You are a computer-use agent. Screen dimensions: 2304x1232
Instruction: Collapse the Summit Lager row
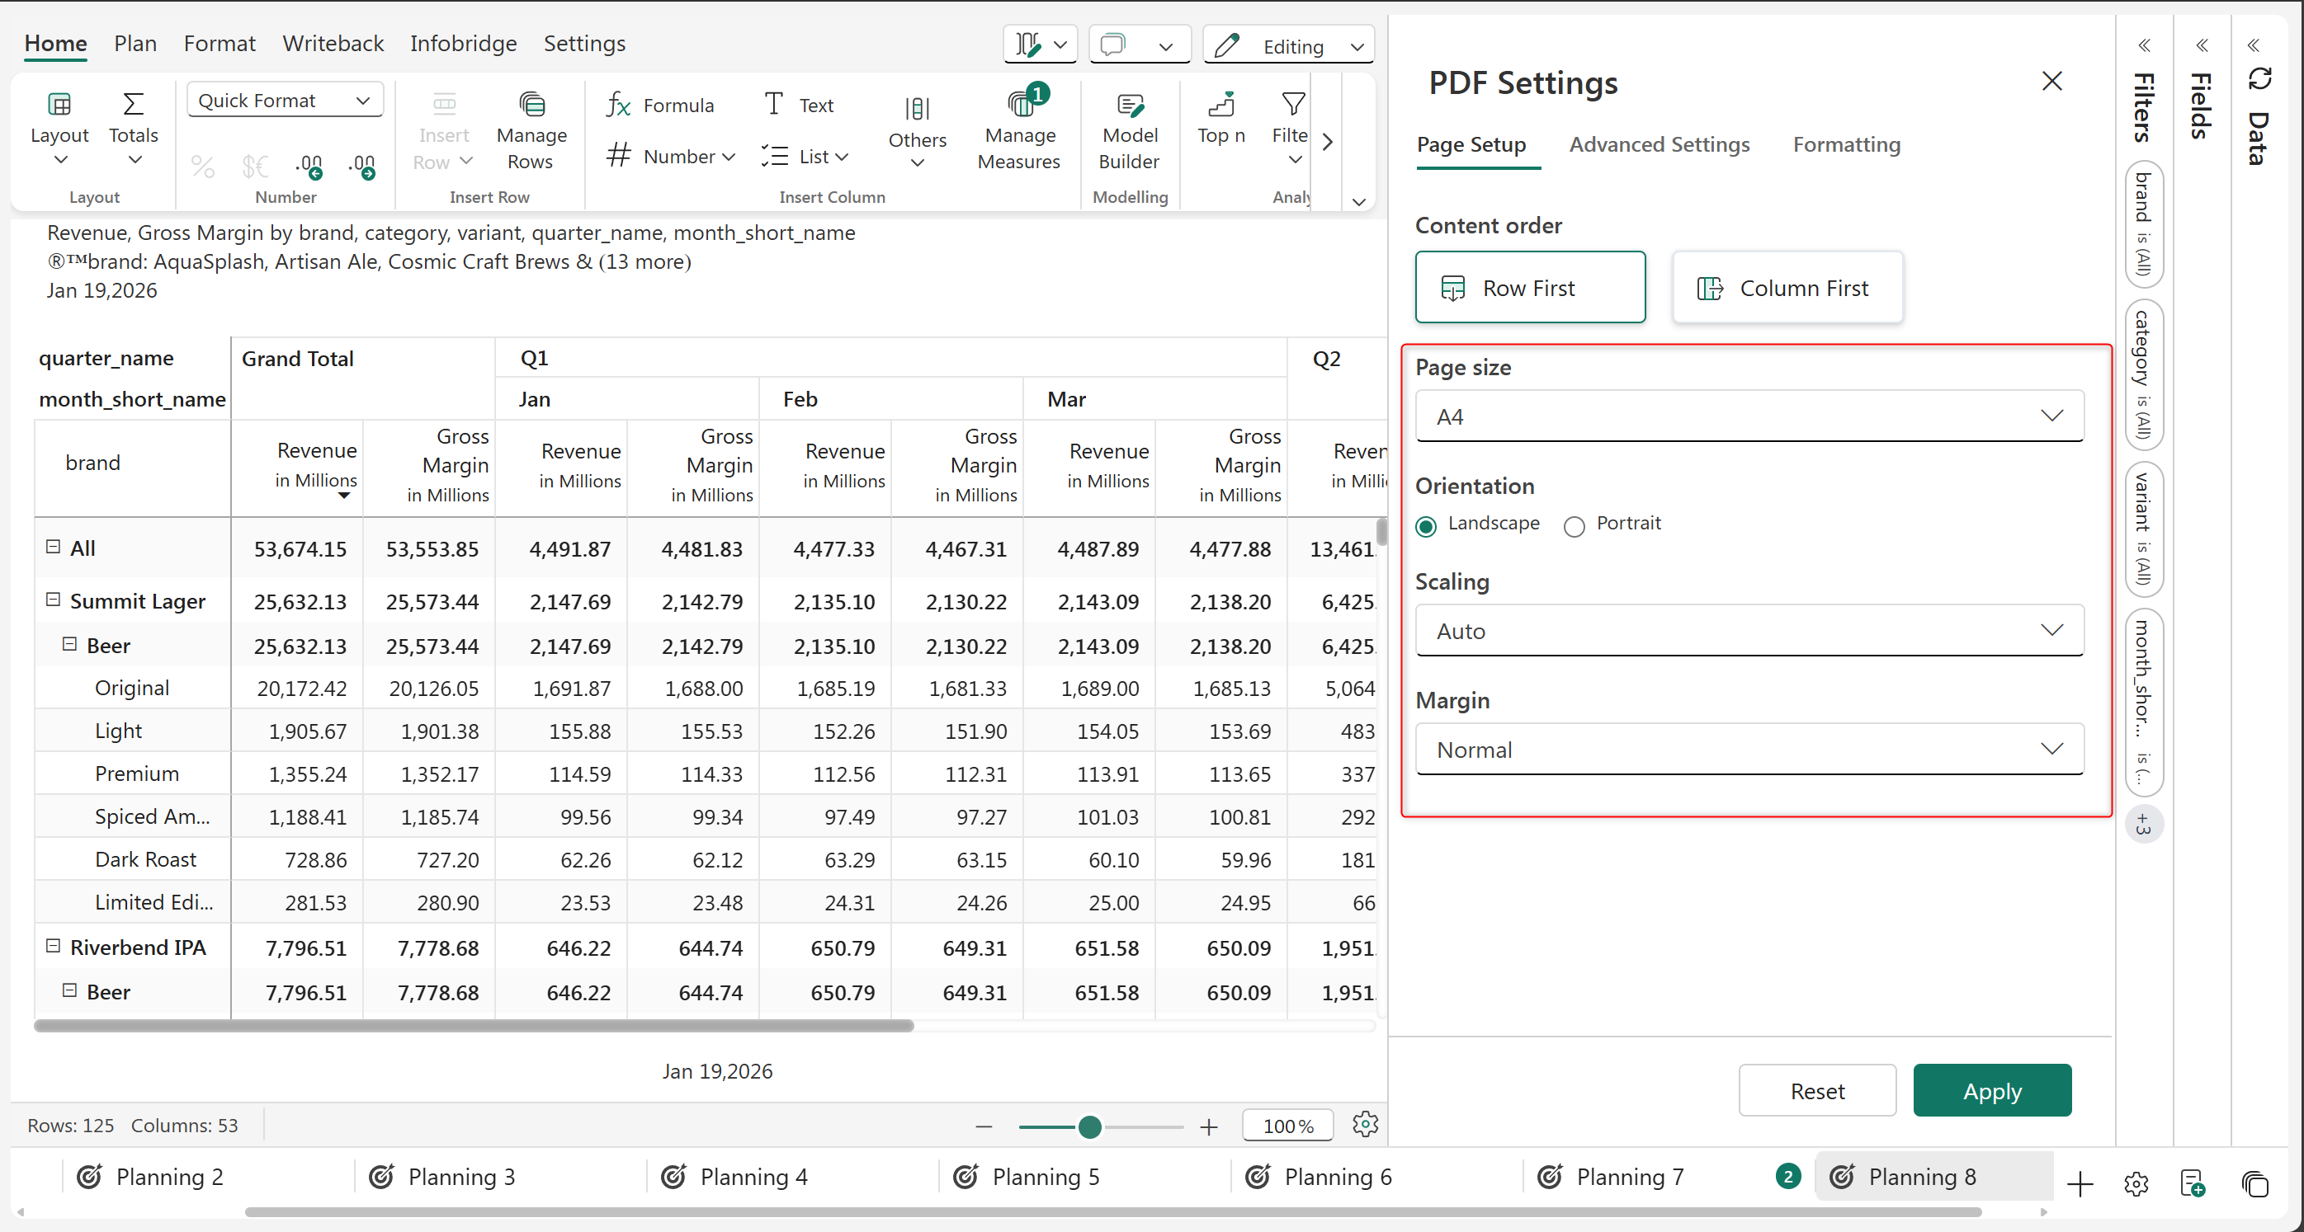[53, 600]
